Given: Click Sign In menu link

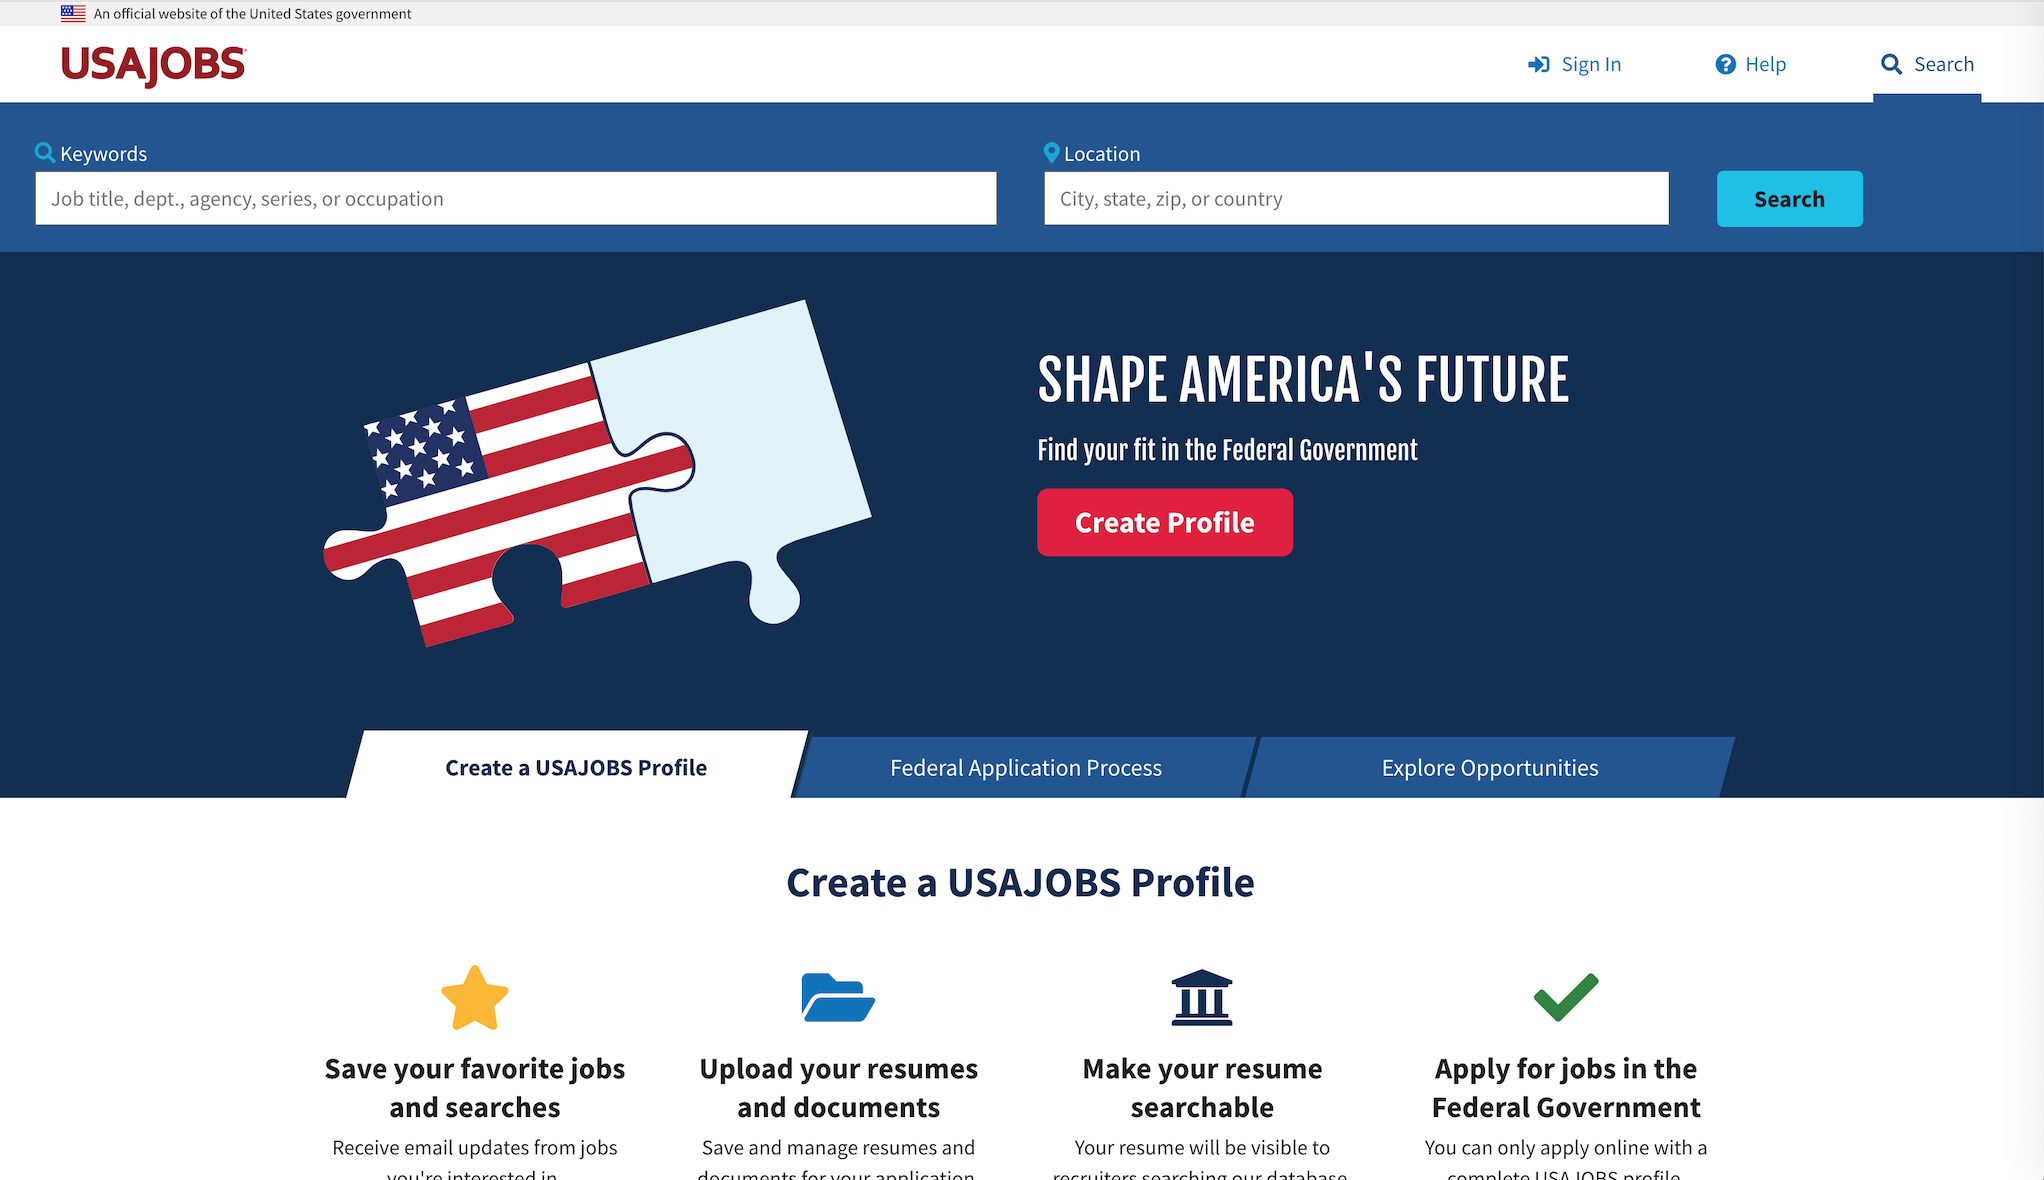Looking at the screenshot, I should pyautogui.click(x=1576, y=63).
